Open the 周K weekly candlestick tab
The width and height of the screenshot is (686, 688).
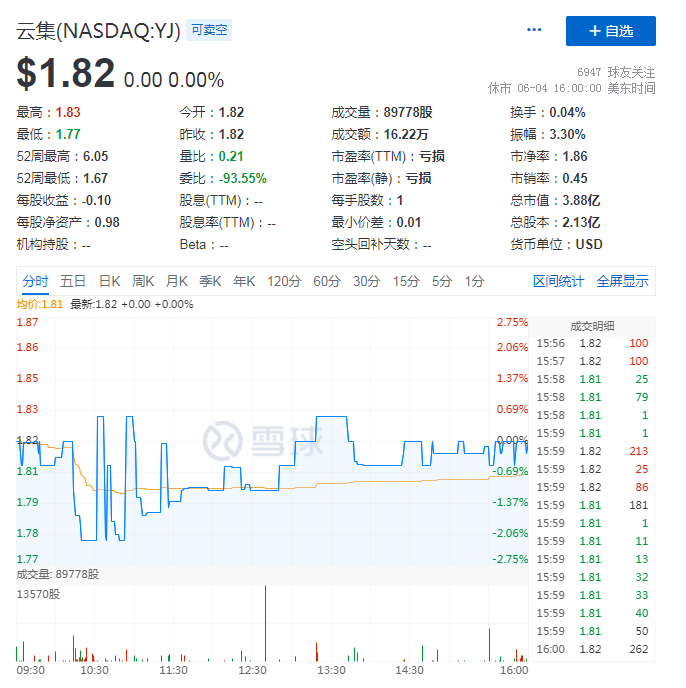(143, 281)
